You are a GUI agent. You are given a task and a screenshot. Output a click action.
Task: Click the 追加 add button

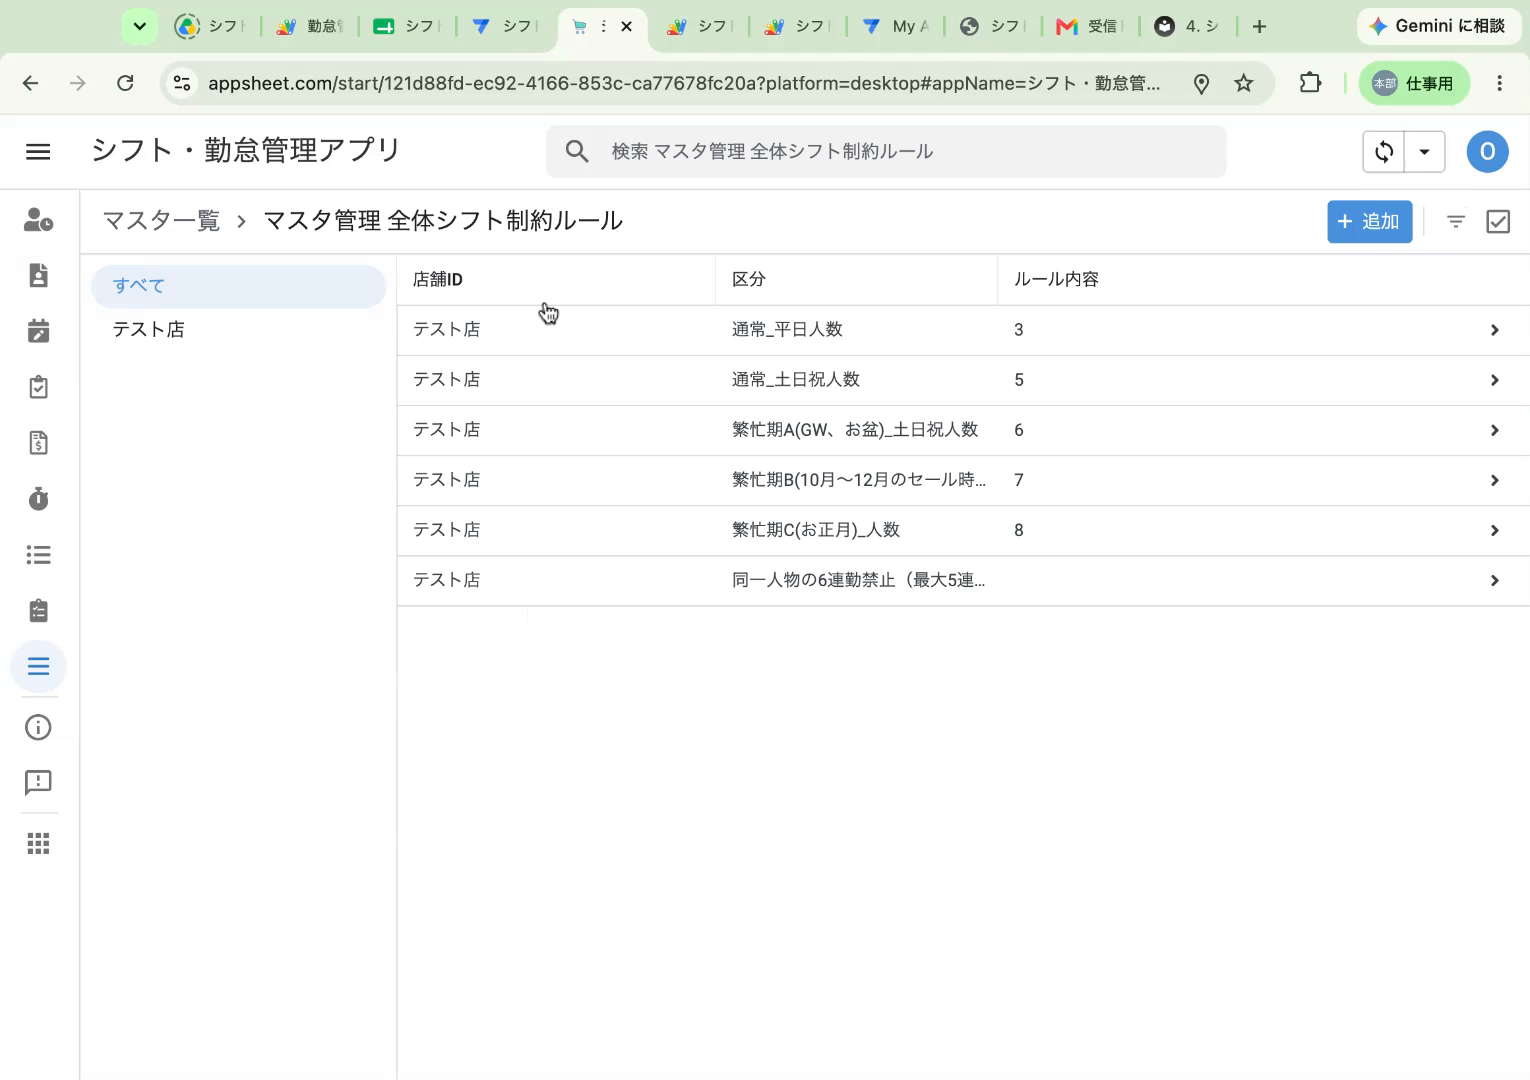pos(1369,222)
